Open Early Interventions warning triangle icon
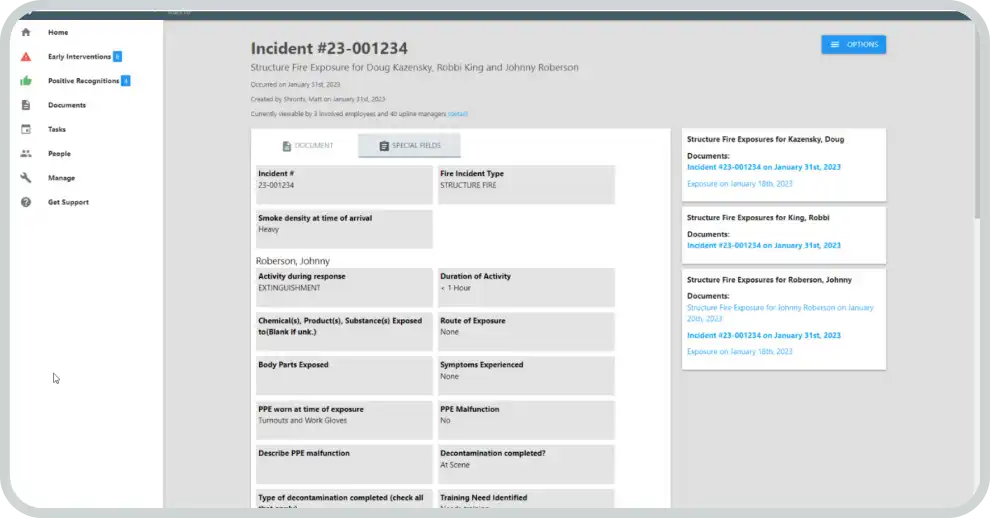Image resolution: width=990 pixels, height=518 pixels. [x=26, y=57]
